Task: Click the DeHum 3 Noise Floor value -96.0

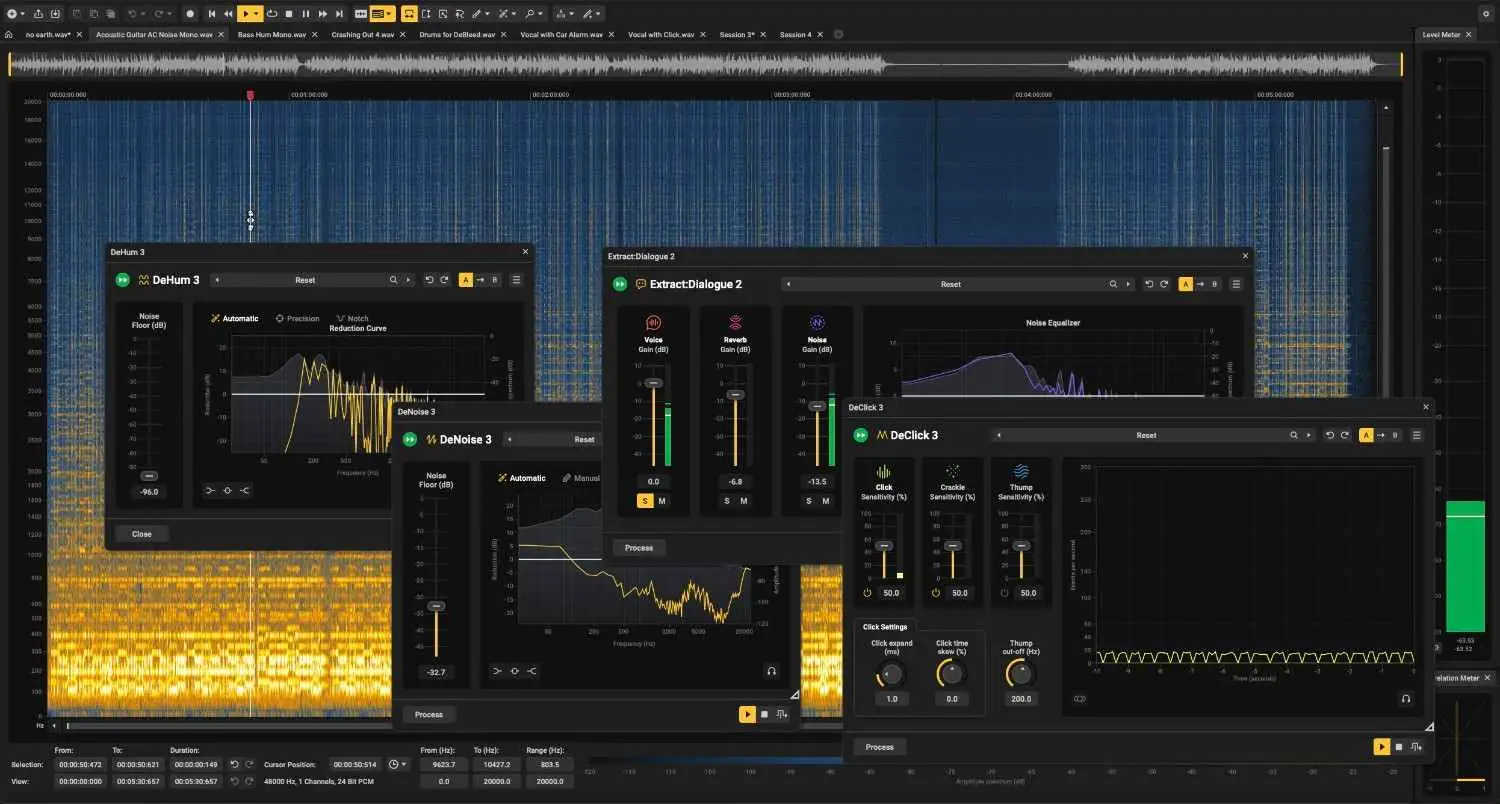Action: (149, 492)
